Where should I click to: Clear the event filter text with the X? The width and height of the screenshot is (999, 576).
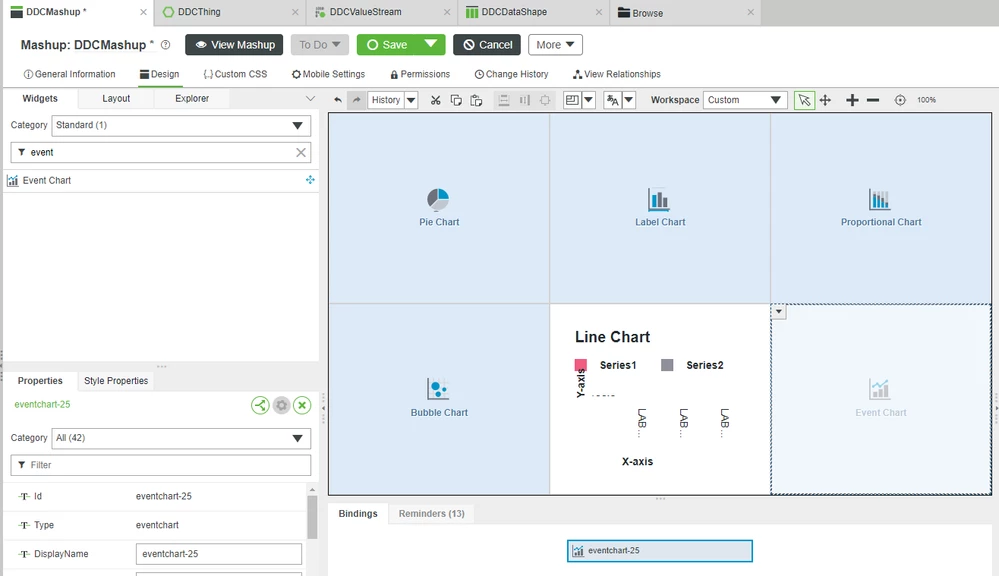click(x=301, y=152)
